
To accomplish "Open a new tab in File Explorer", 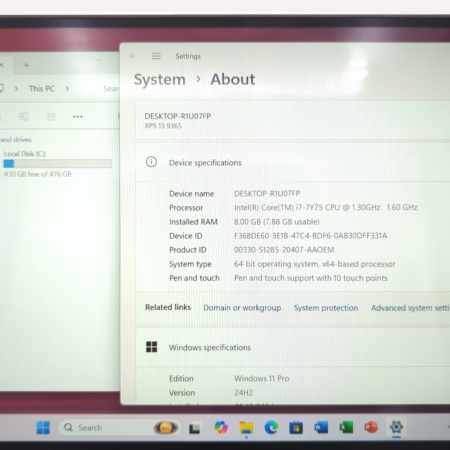I will (x=27, y=65).
